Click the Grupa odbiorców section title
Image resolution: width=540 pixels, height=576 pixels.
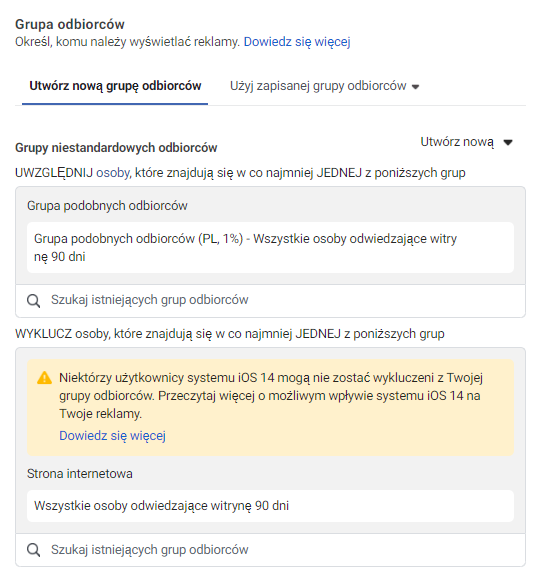point(70,24)
